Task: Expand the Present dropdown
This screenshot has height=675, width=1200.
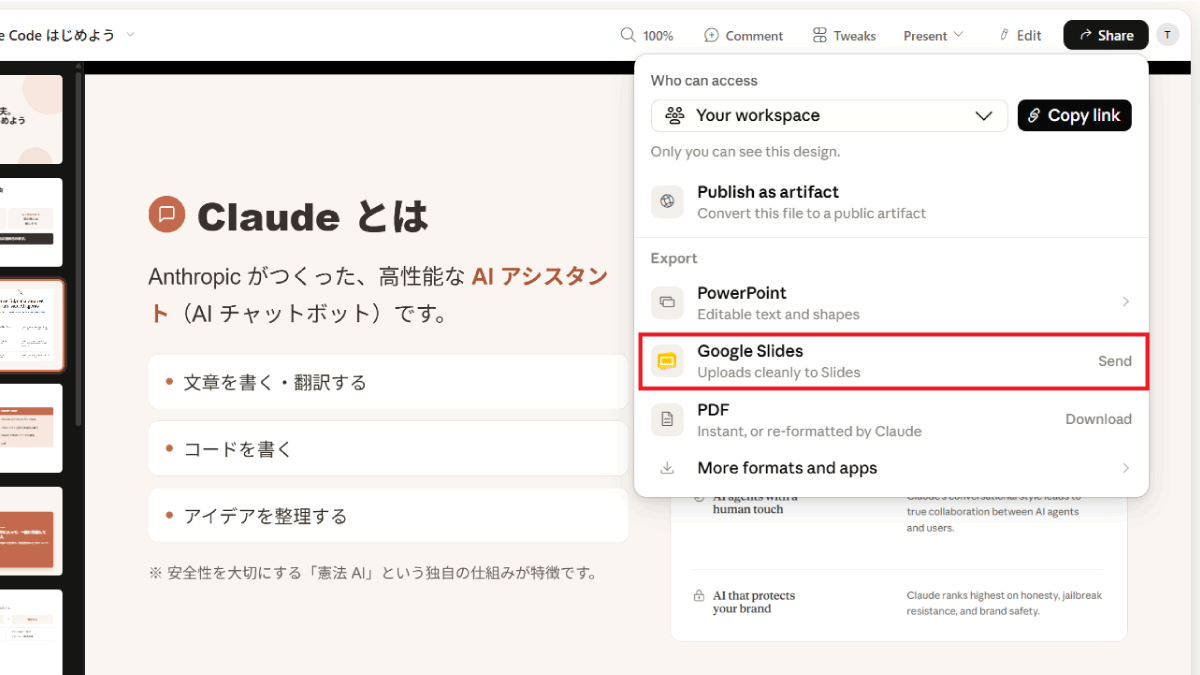Action: (933, 35)
